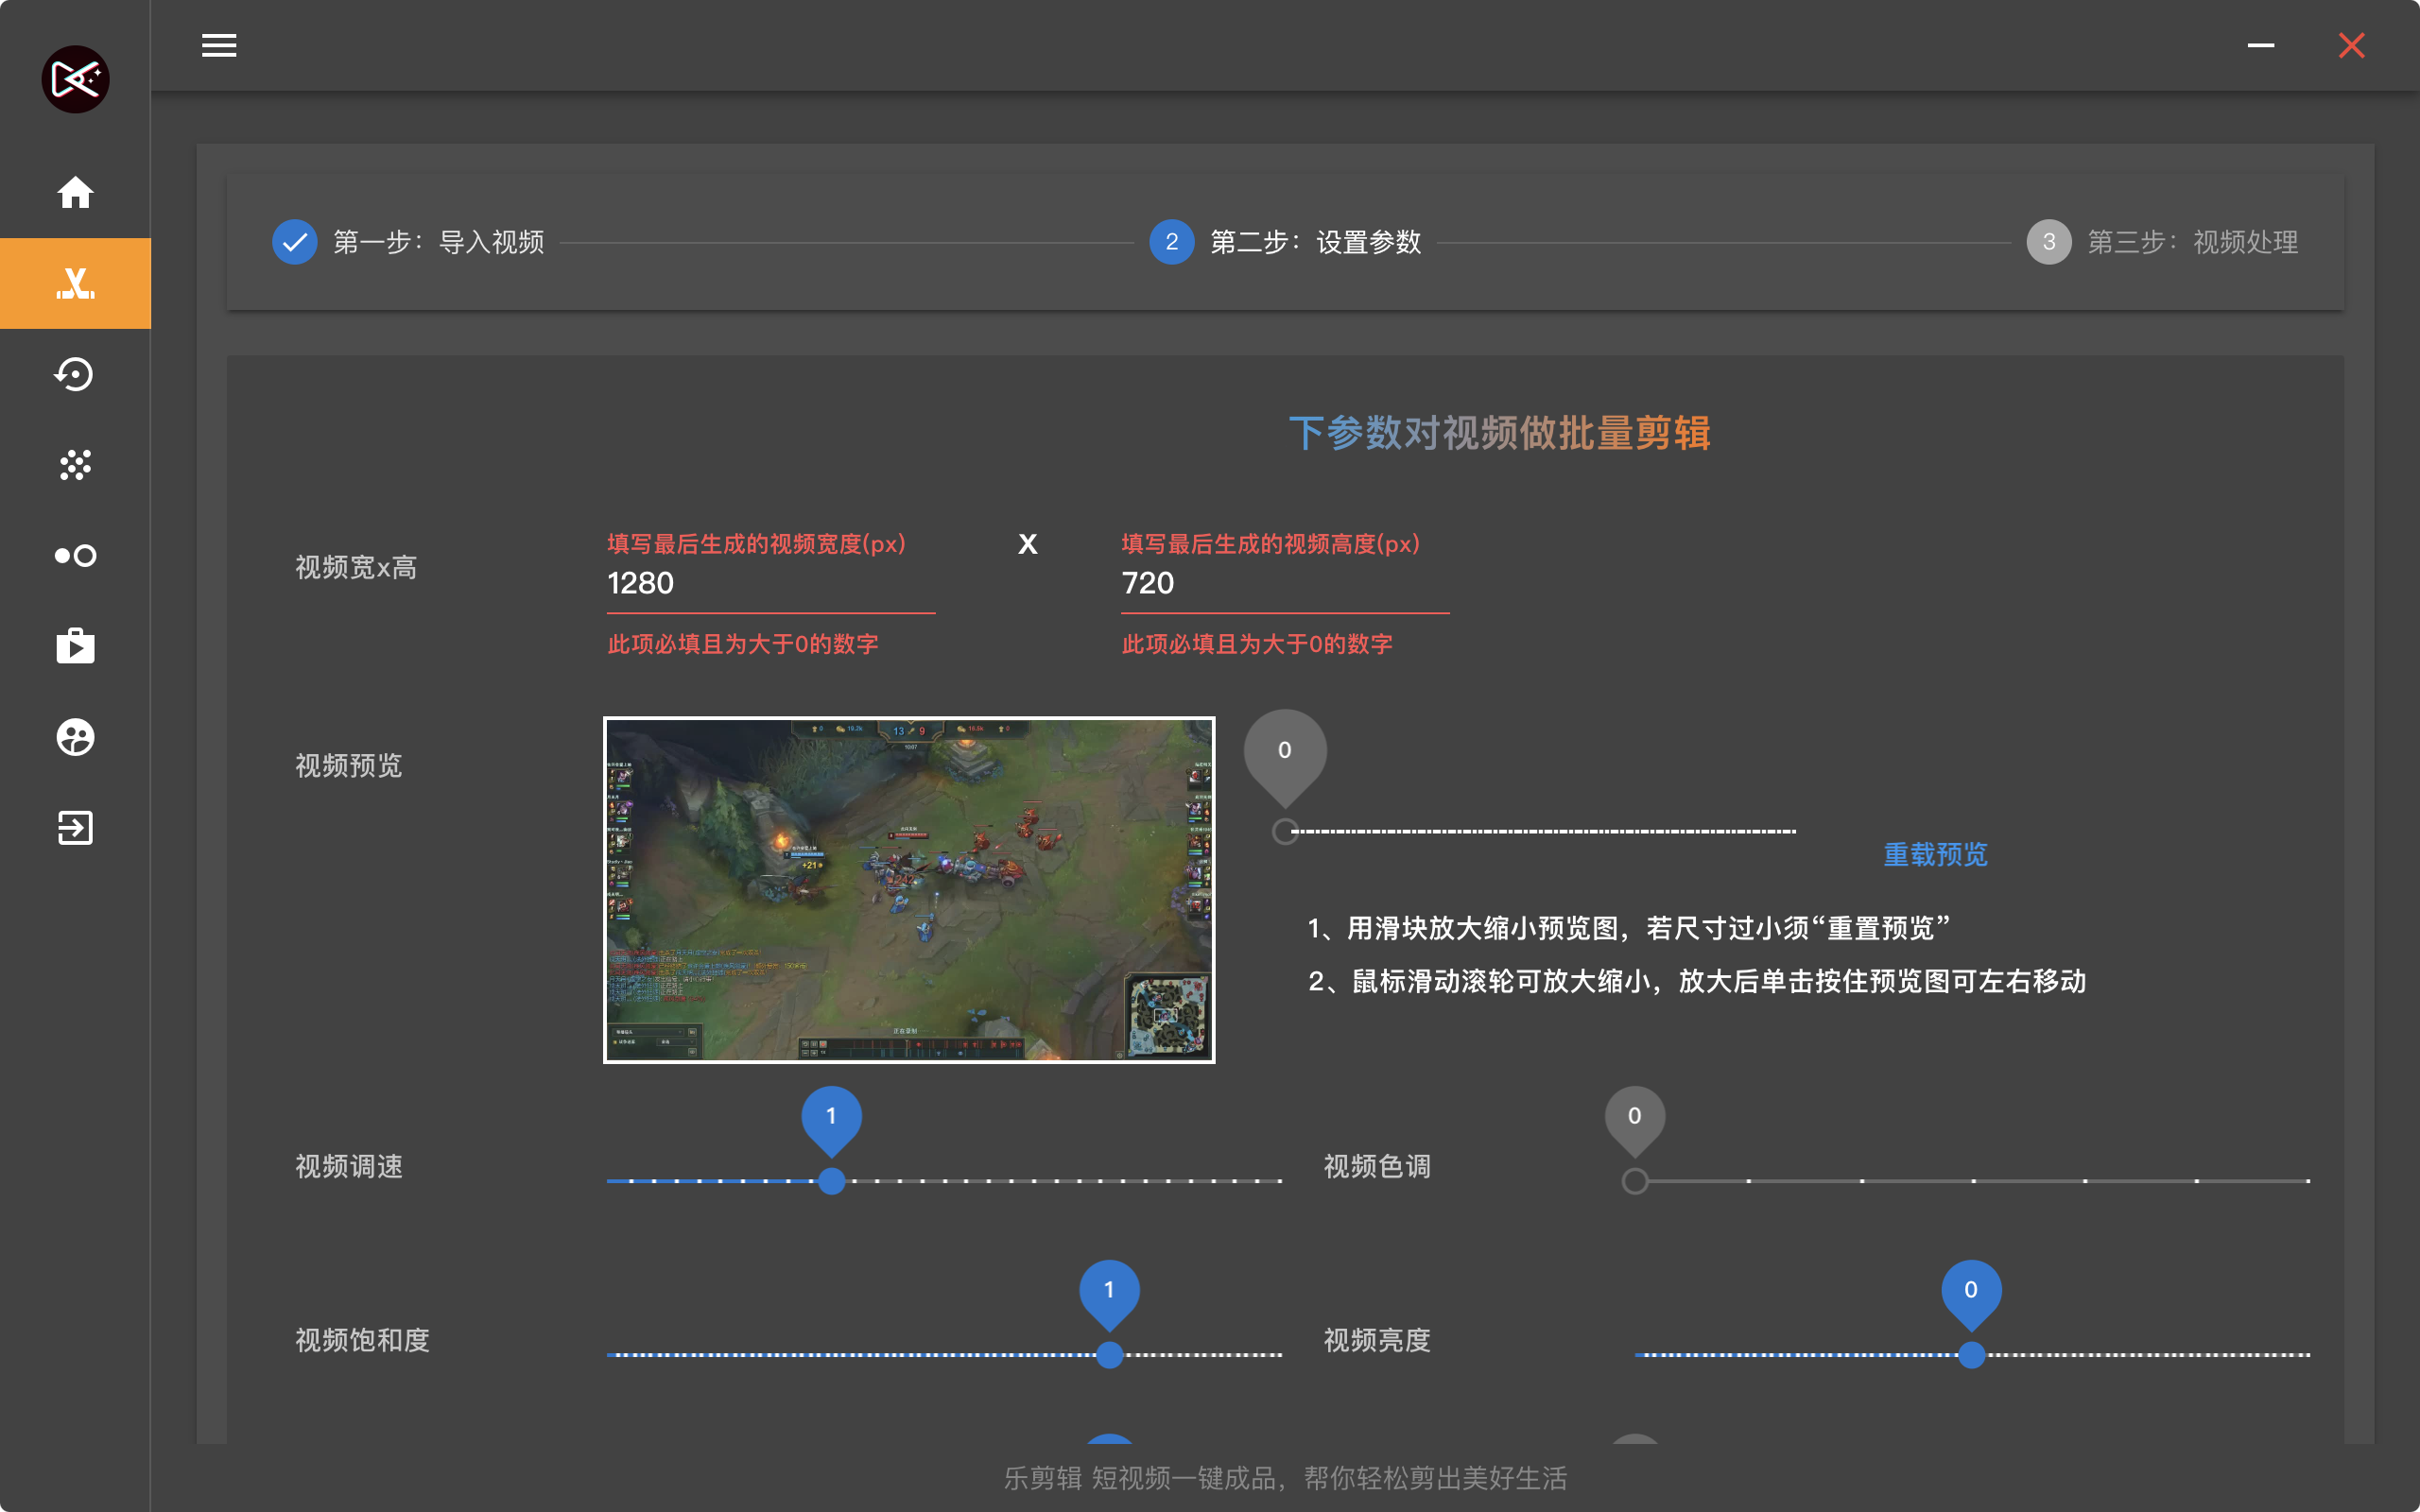Open the dot-and-circle sidebar icon
The image size is (2420, 1512).
[x=75, y=555]
